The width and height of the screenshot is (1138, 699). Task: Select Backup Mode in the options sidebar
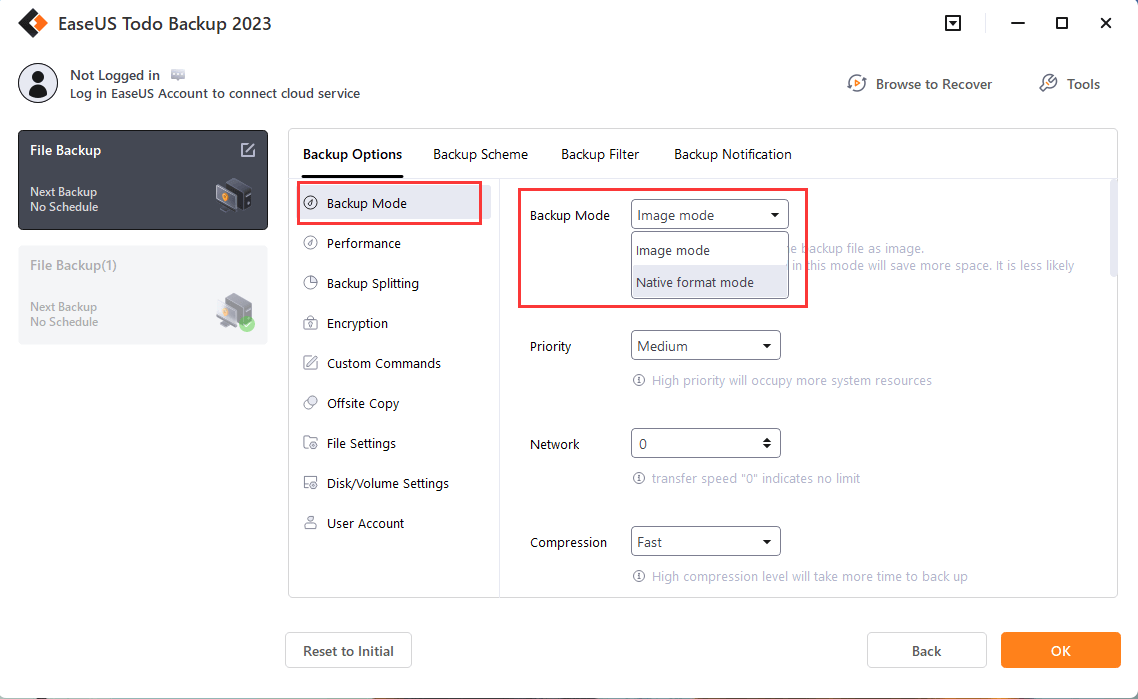(x=394, y=203)
